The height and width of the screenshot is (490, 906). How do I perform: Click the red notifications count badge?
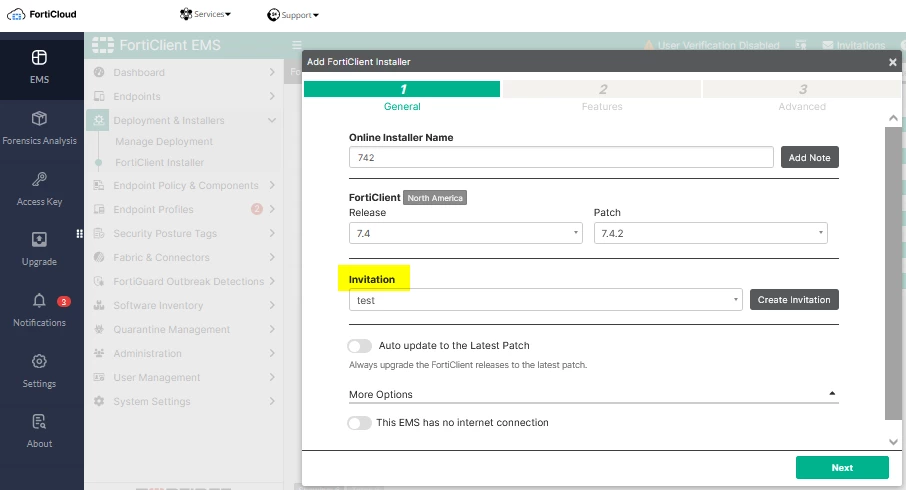click(x=64, y=301)
